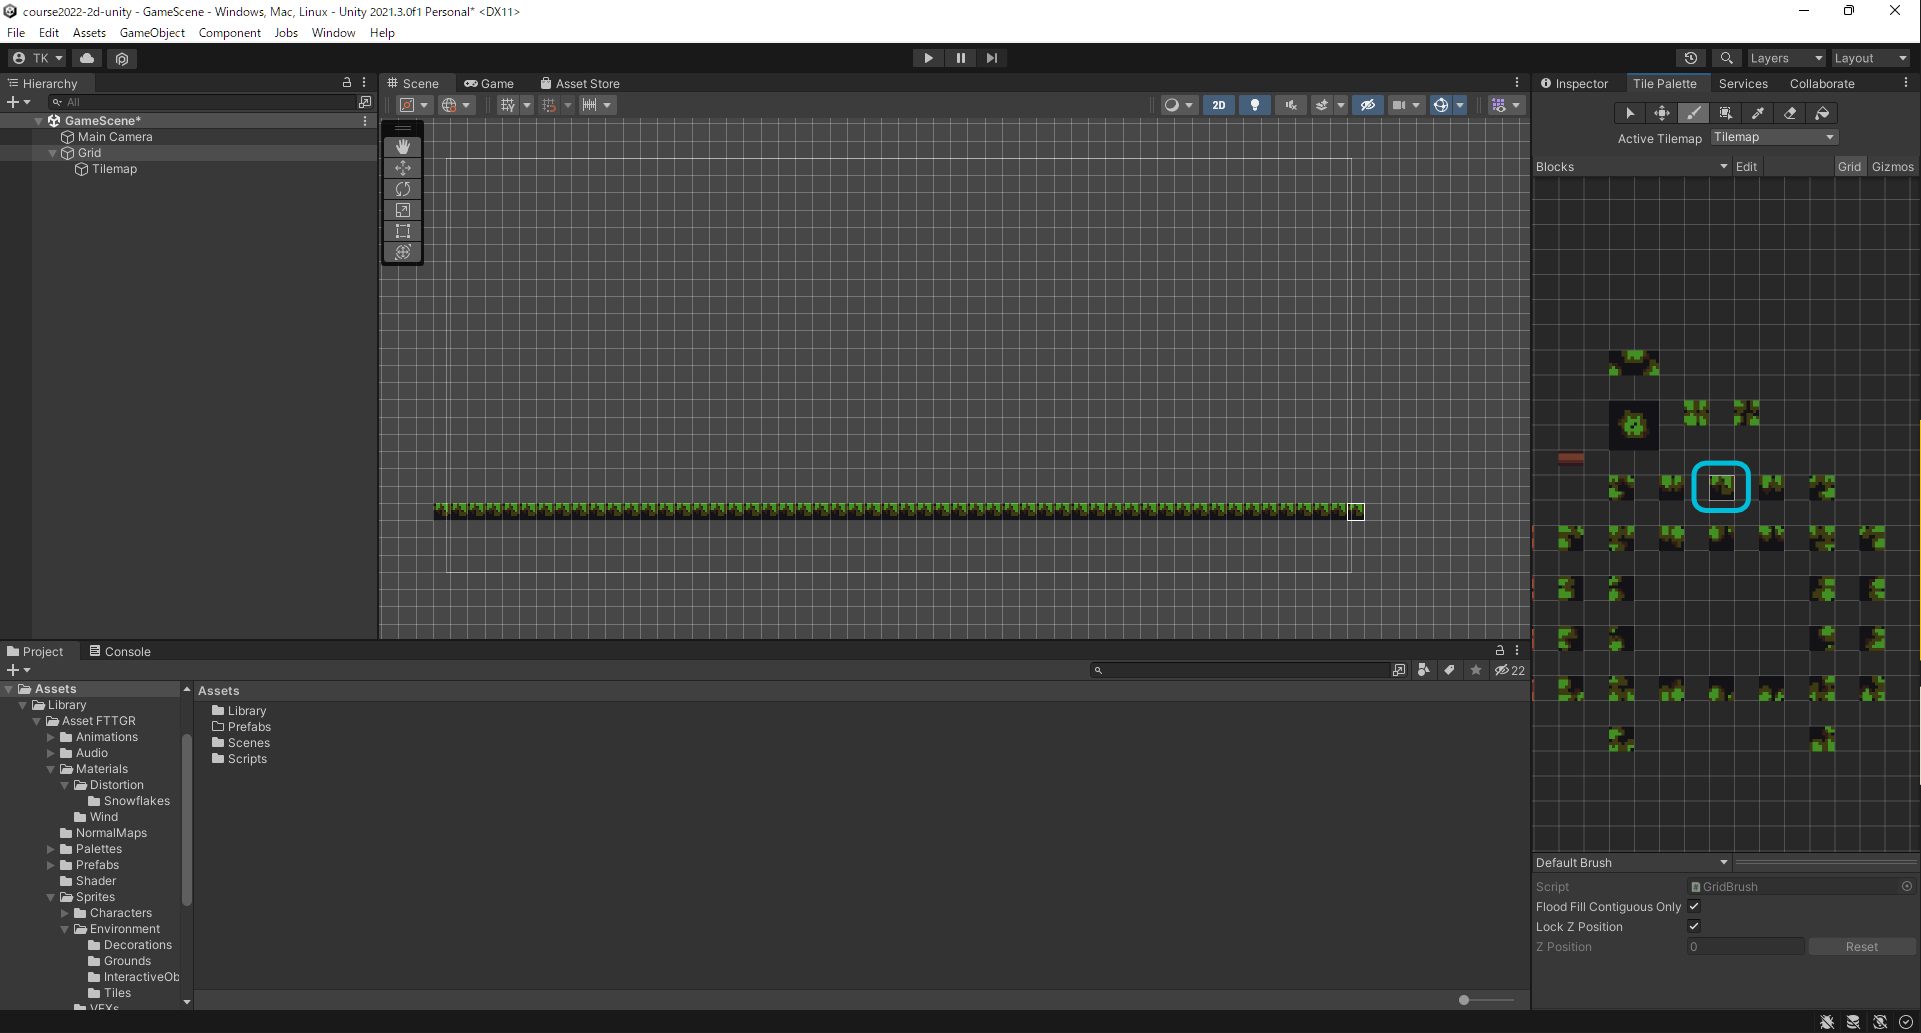
Task: Click the Play button
Action: (x=928, y=58)
